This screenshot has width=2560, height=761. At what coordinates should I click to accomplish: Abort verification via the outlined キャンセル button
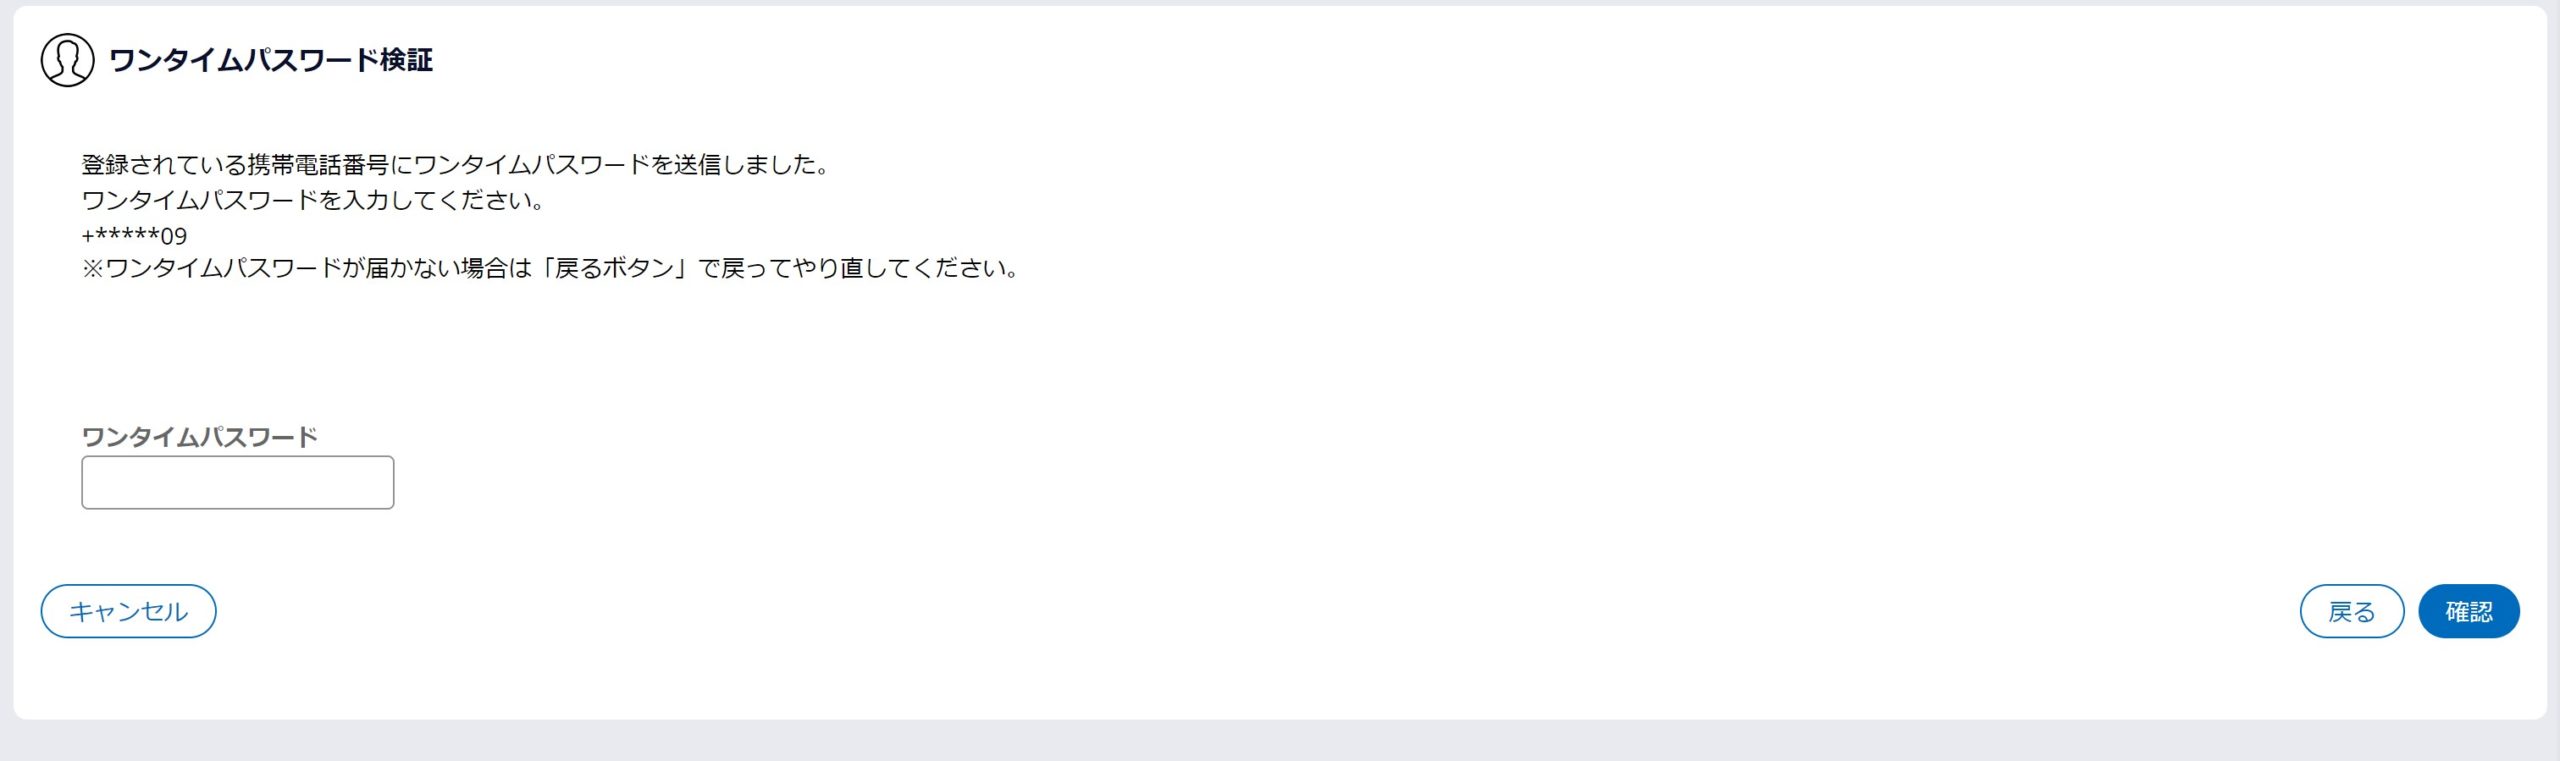pos(128,611)
